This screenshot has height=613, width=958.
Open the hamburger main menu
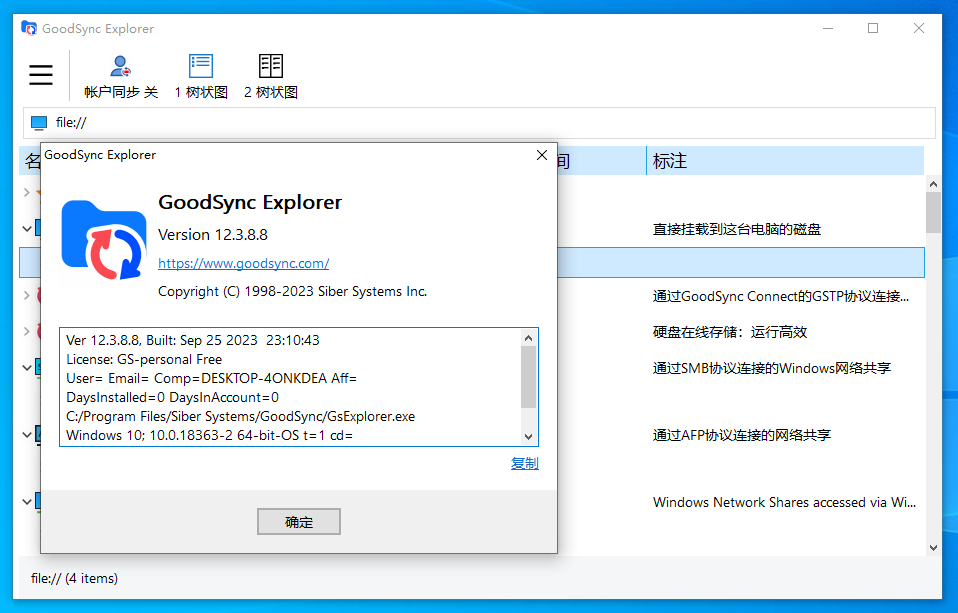(41, 75)
